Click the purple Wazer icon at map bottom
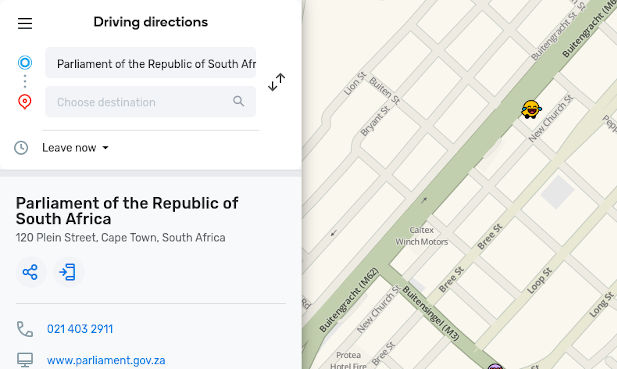The image size is (617, 369). [x=495, y=366]
